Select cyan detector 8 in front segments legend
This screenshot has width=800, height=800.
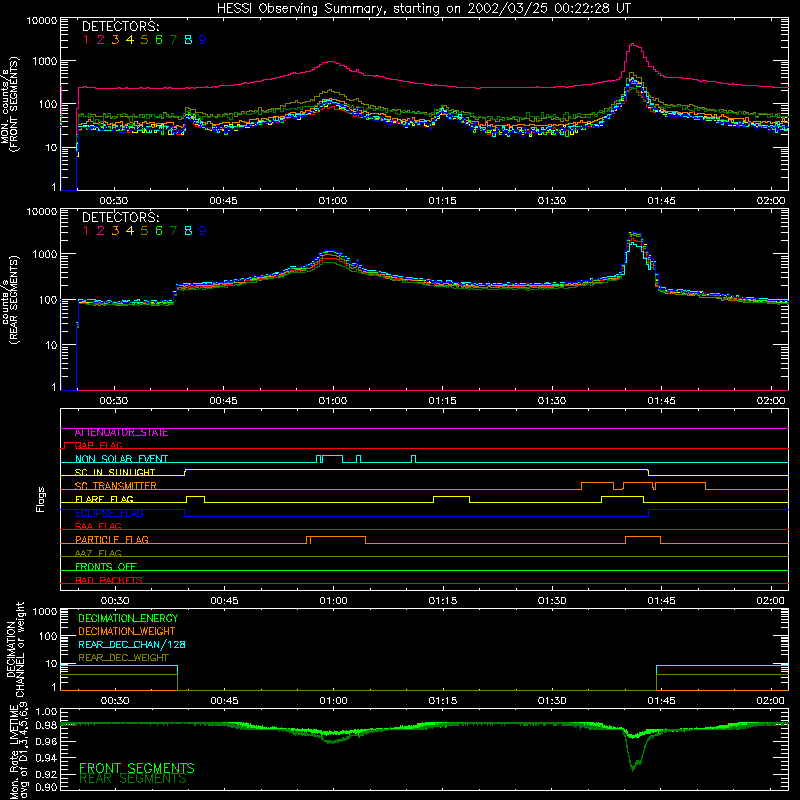point(188,40)
